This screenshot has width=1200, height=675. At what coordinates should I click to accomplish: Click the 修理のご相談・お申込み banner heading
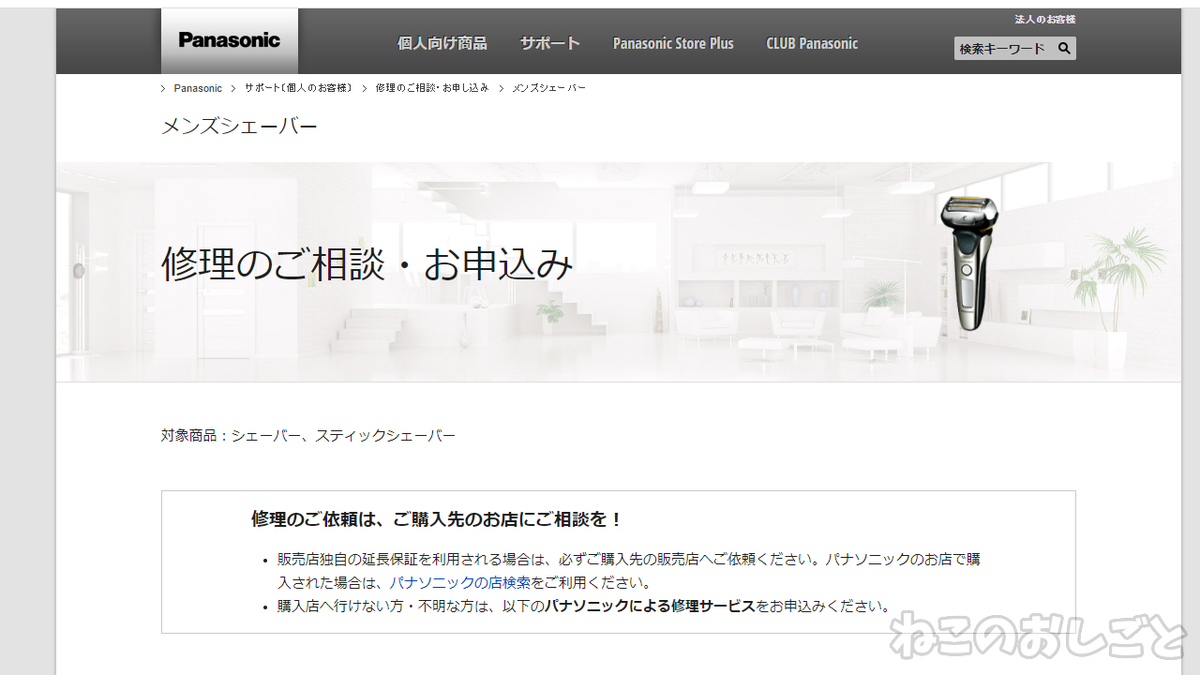point(367,264)
